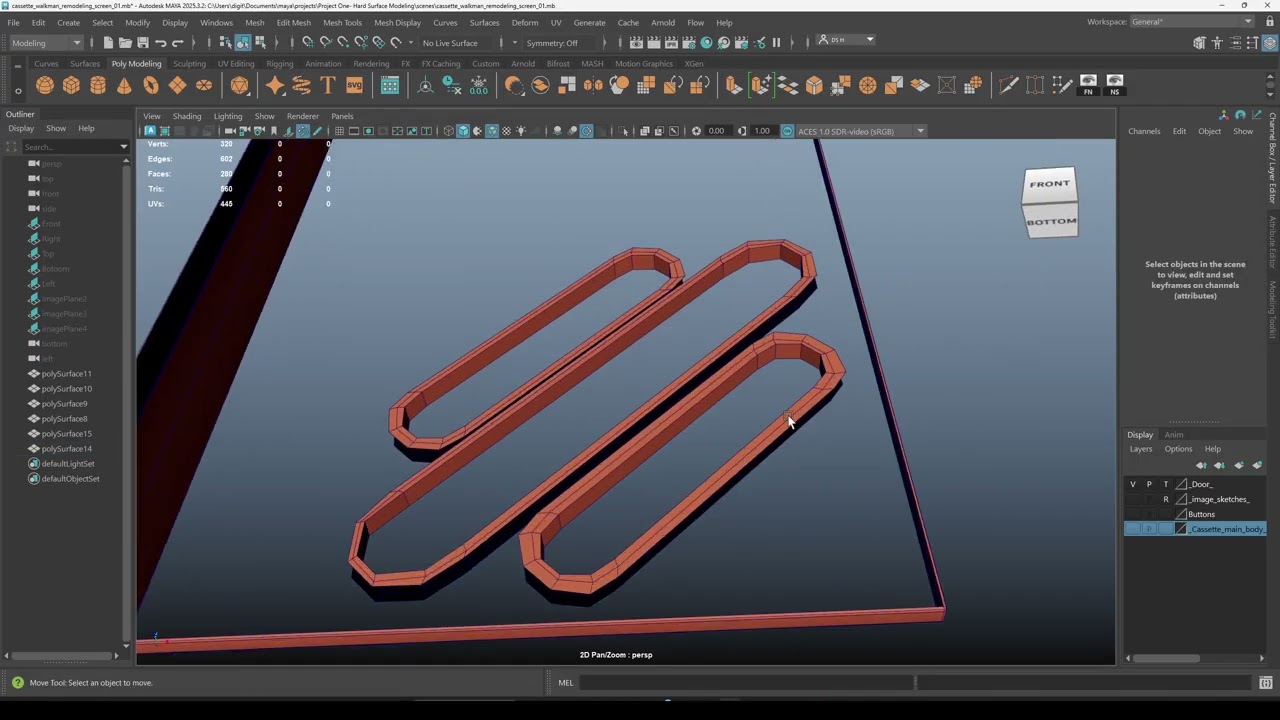The height and width of the screenshot is (720, 1280).
Task: Click the SVG import shelf icon
Action: click(x=354, y=86)
